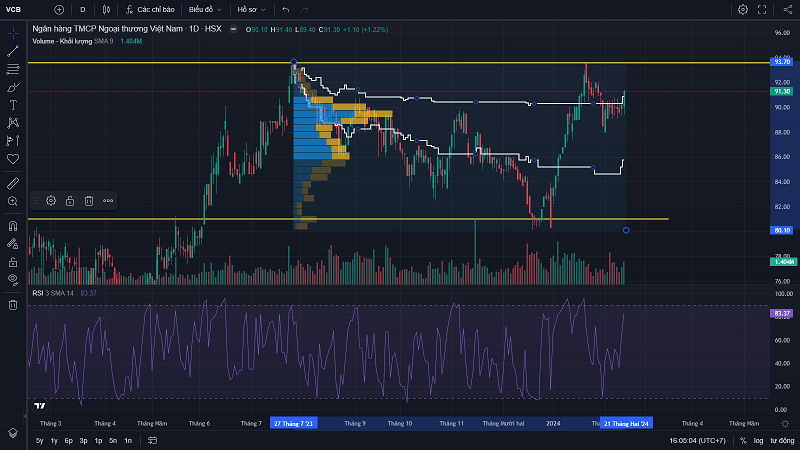The width and height of the screenshot is (800, 450).
Task: Open the Biểu đồ dropdown
Action: (204, 9)
